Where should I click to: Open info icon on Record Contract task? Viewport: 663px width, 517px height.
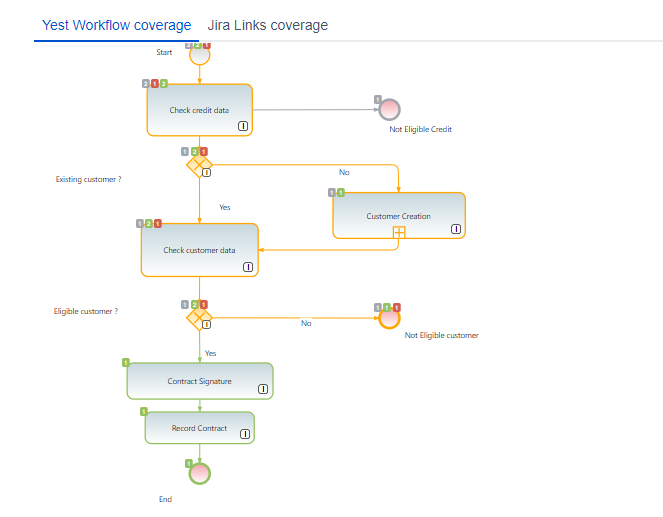[246, 435]
